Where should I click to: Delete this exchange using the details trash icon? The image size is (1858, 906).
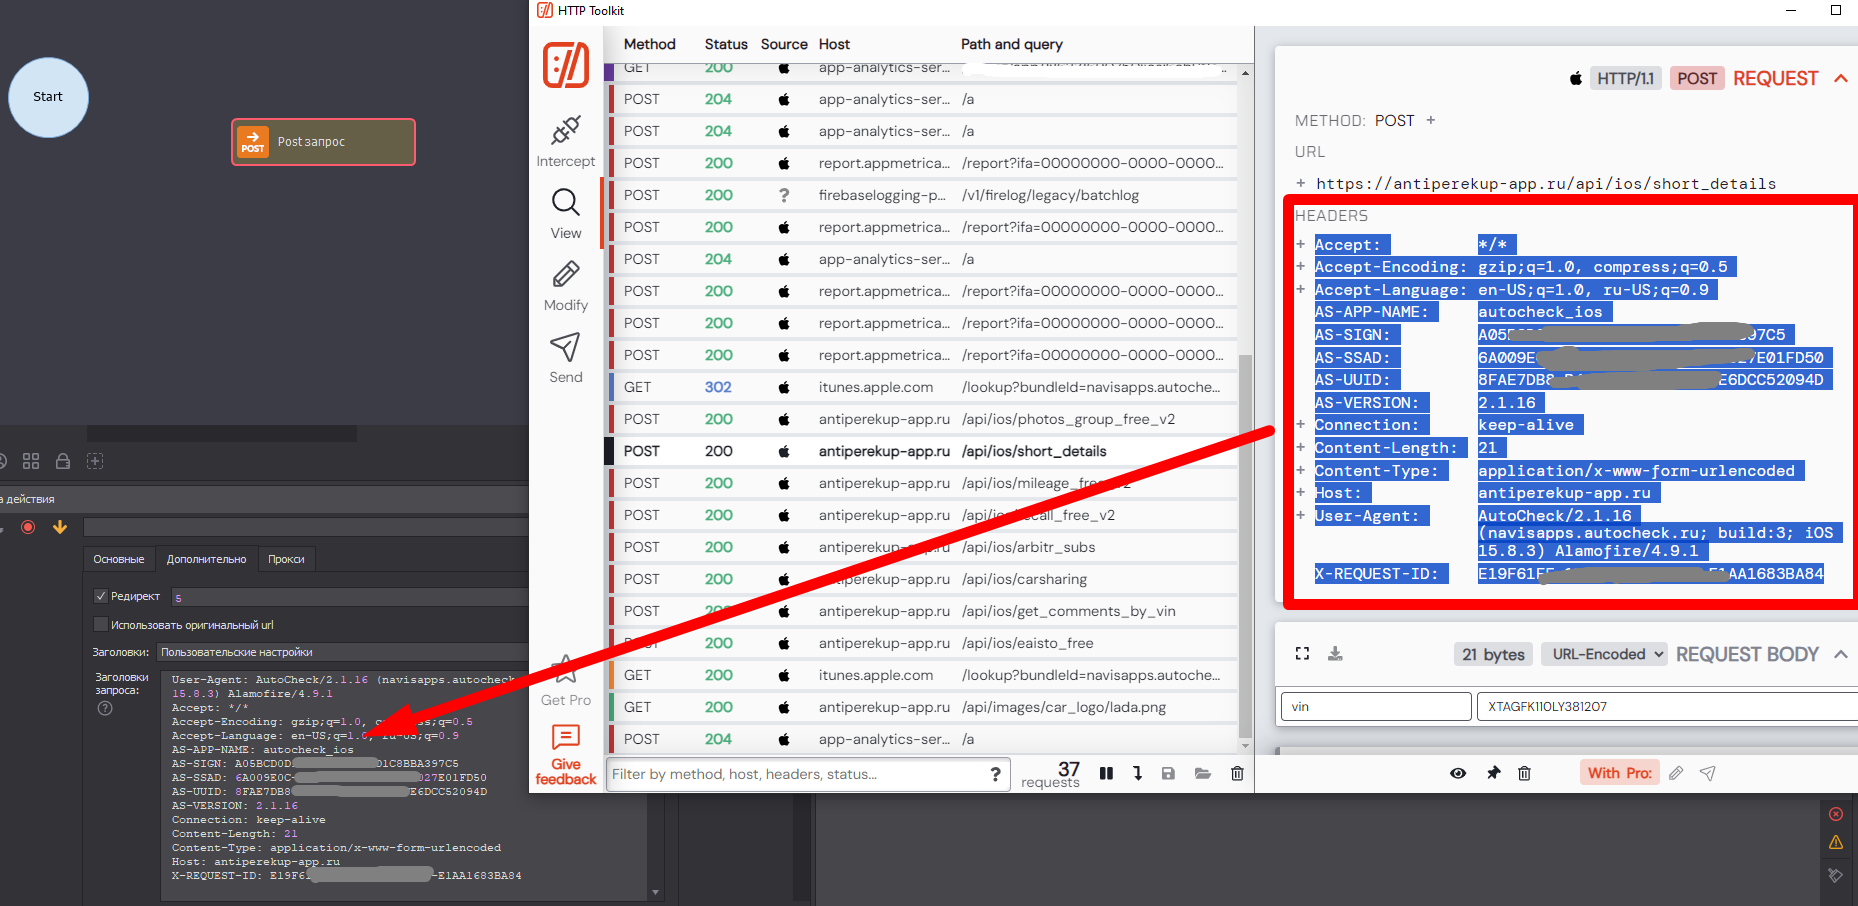coord(1524,773)
